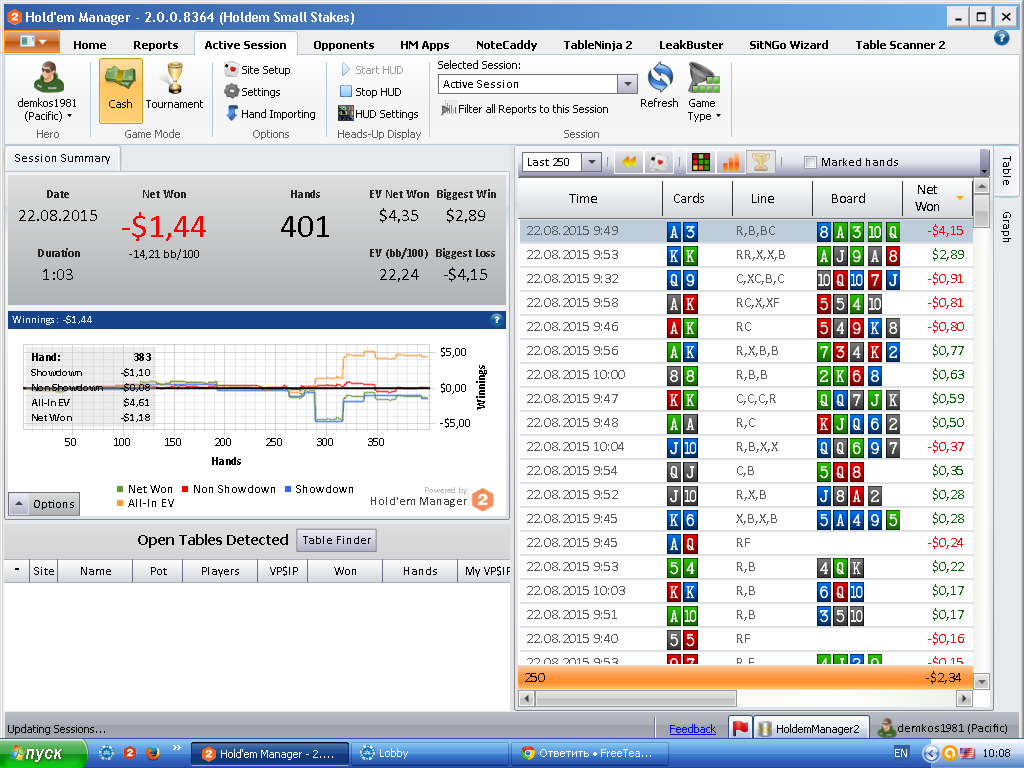
Task: Click the orange bar chart icon
Action: (x=731, y=162)
